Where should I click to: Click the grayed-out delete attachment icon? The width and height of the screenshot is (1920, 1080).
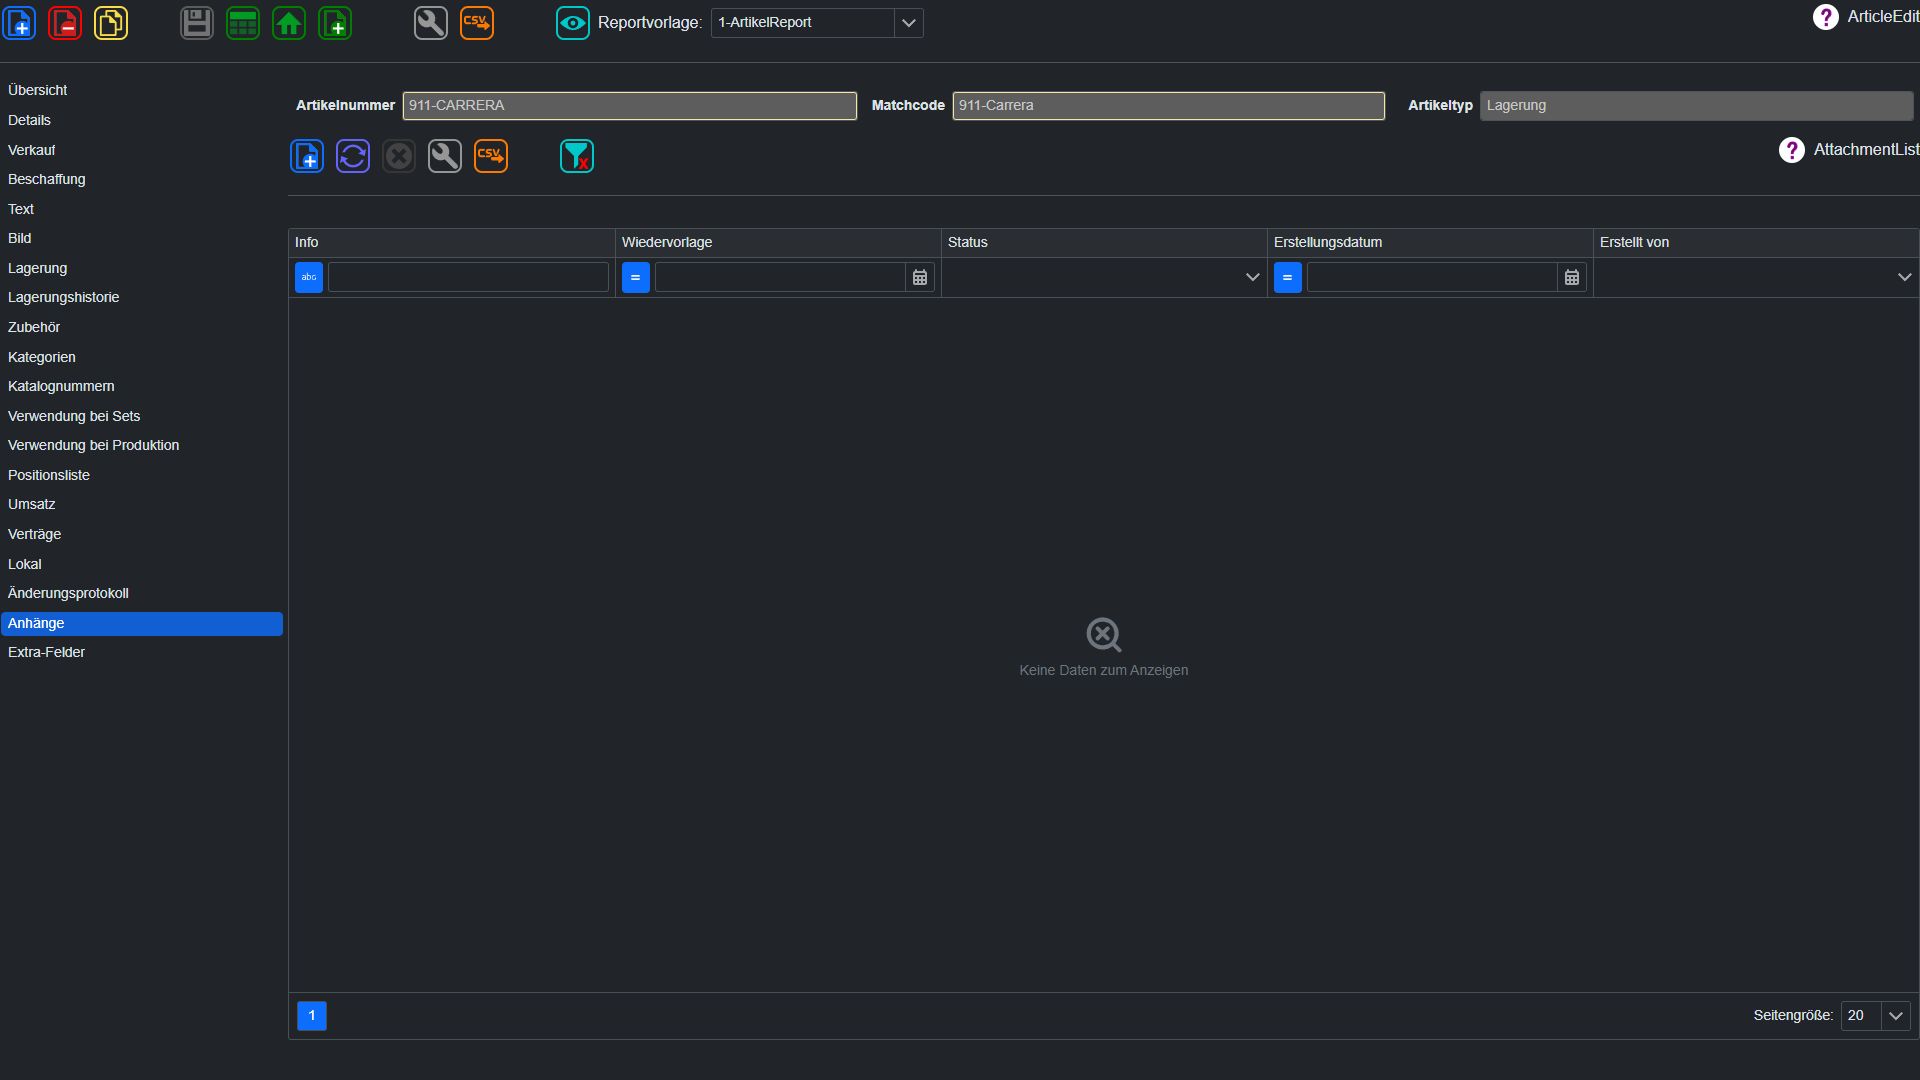[x=399, y=156]
